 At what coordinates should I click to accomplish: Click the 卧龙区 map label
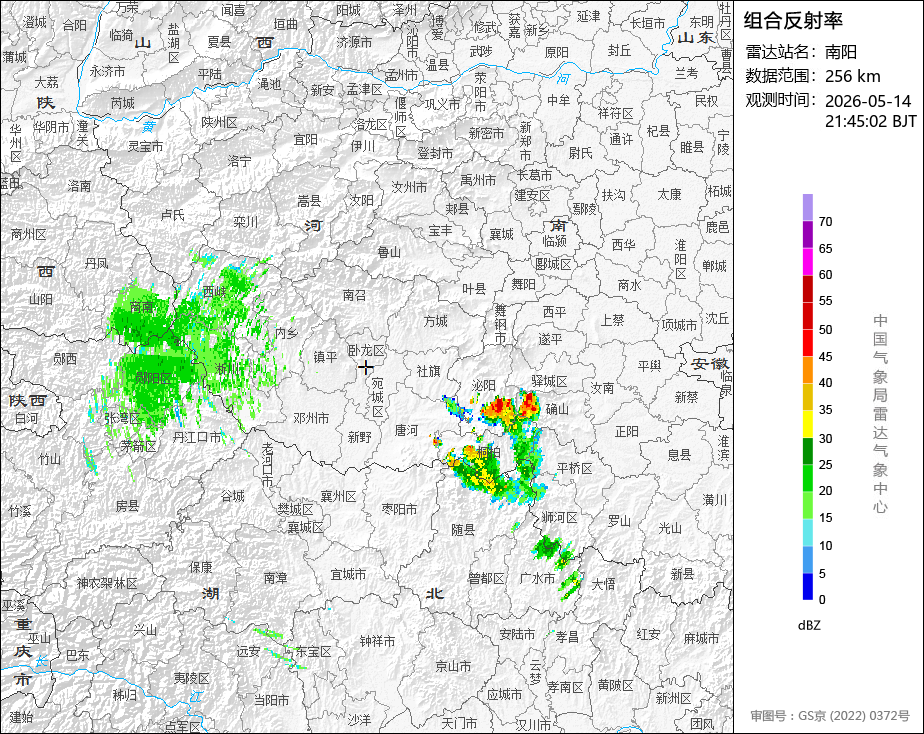(x=366, y=351)
